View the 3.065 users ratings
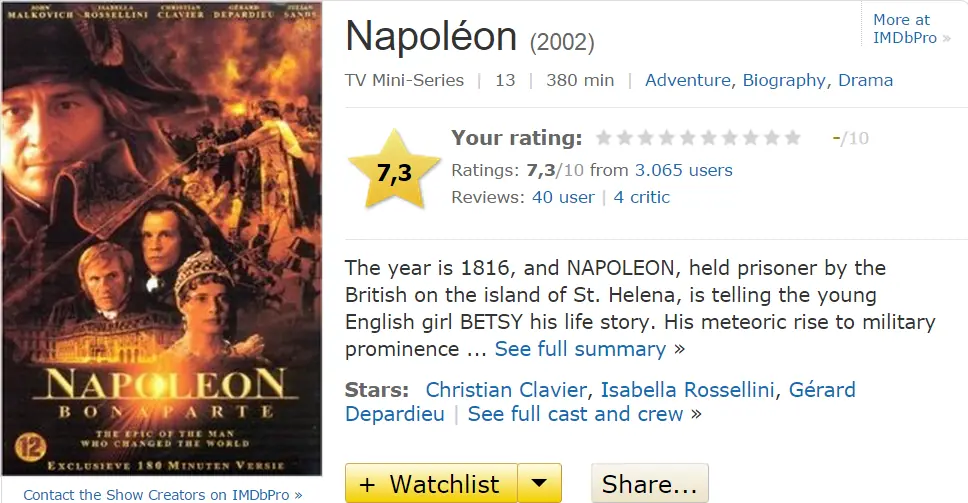968x503 pixels. (x=683, y=170)
